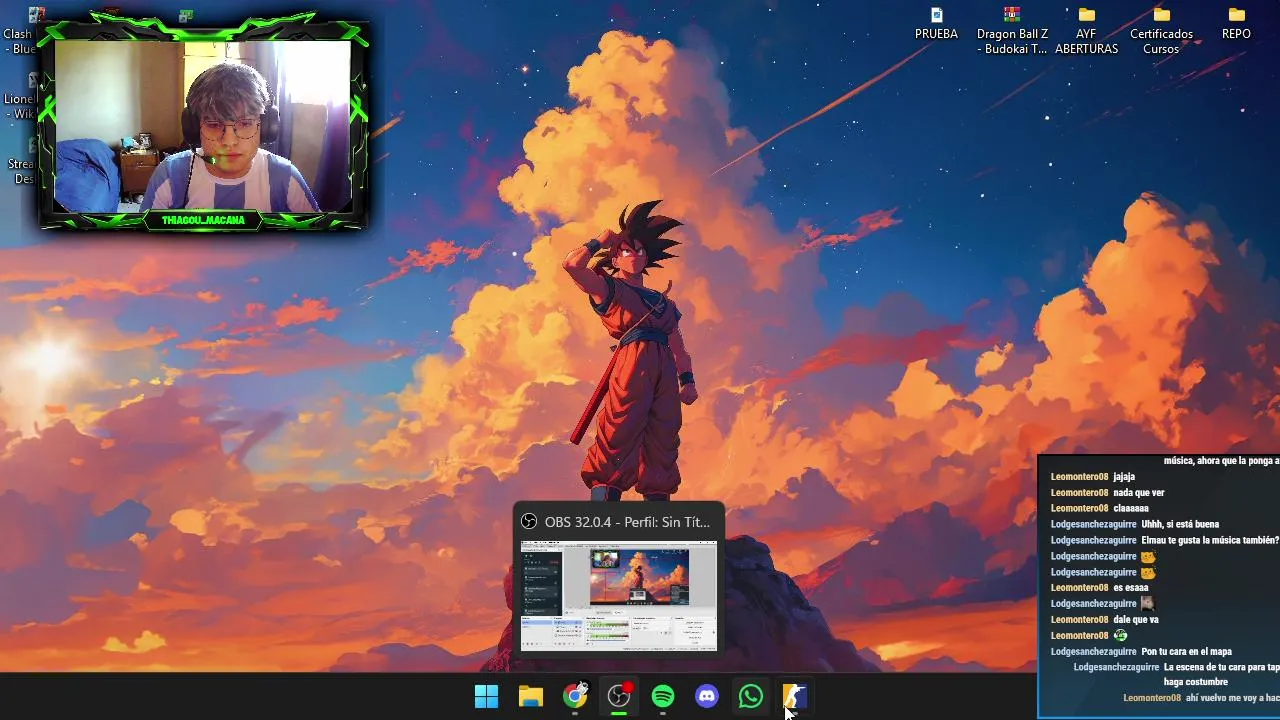This screenshot has height=720, width=1280.
Task: Click the chat message 'jajaja'
Action: [x=1124, y=477]
